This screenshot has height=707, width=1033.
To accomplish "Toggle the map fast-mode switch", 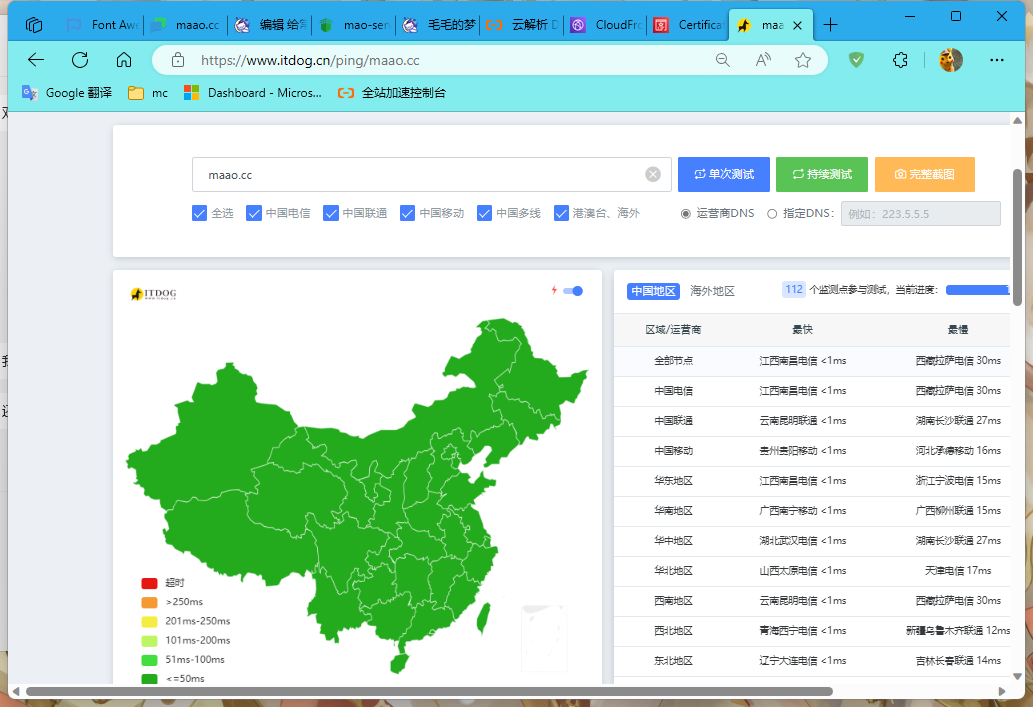I will (573, 291).
